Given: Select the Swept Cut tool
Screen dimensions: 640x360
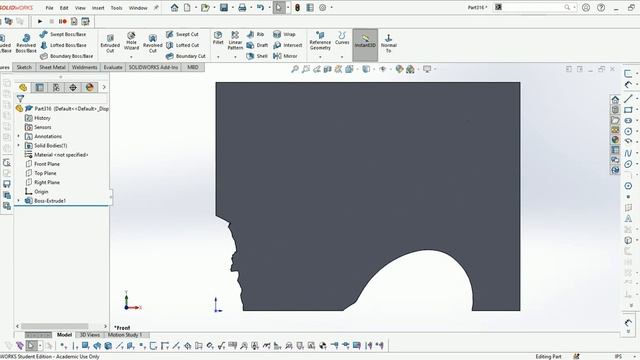Looking at the screenshot, I should point(182,34).
